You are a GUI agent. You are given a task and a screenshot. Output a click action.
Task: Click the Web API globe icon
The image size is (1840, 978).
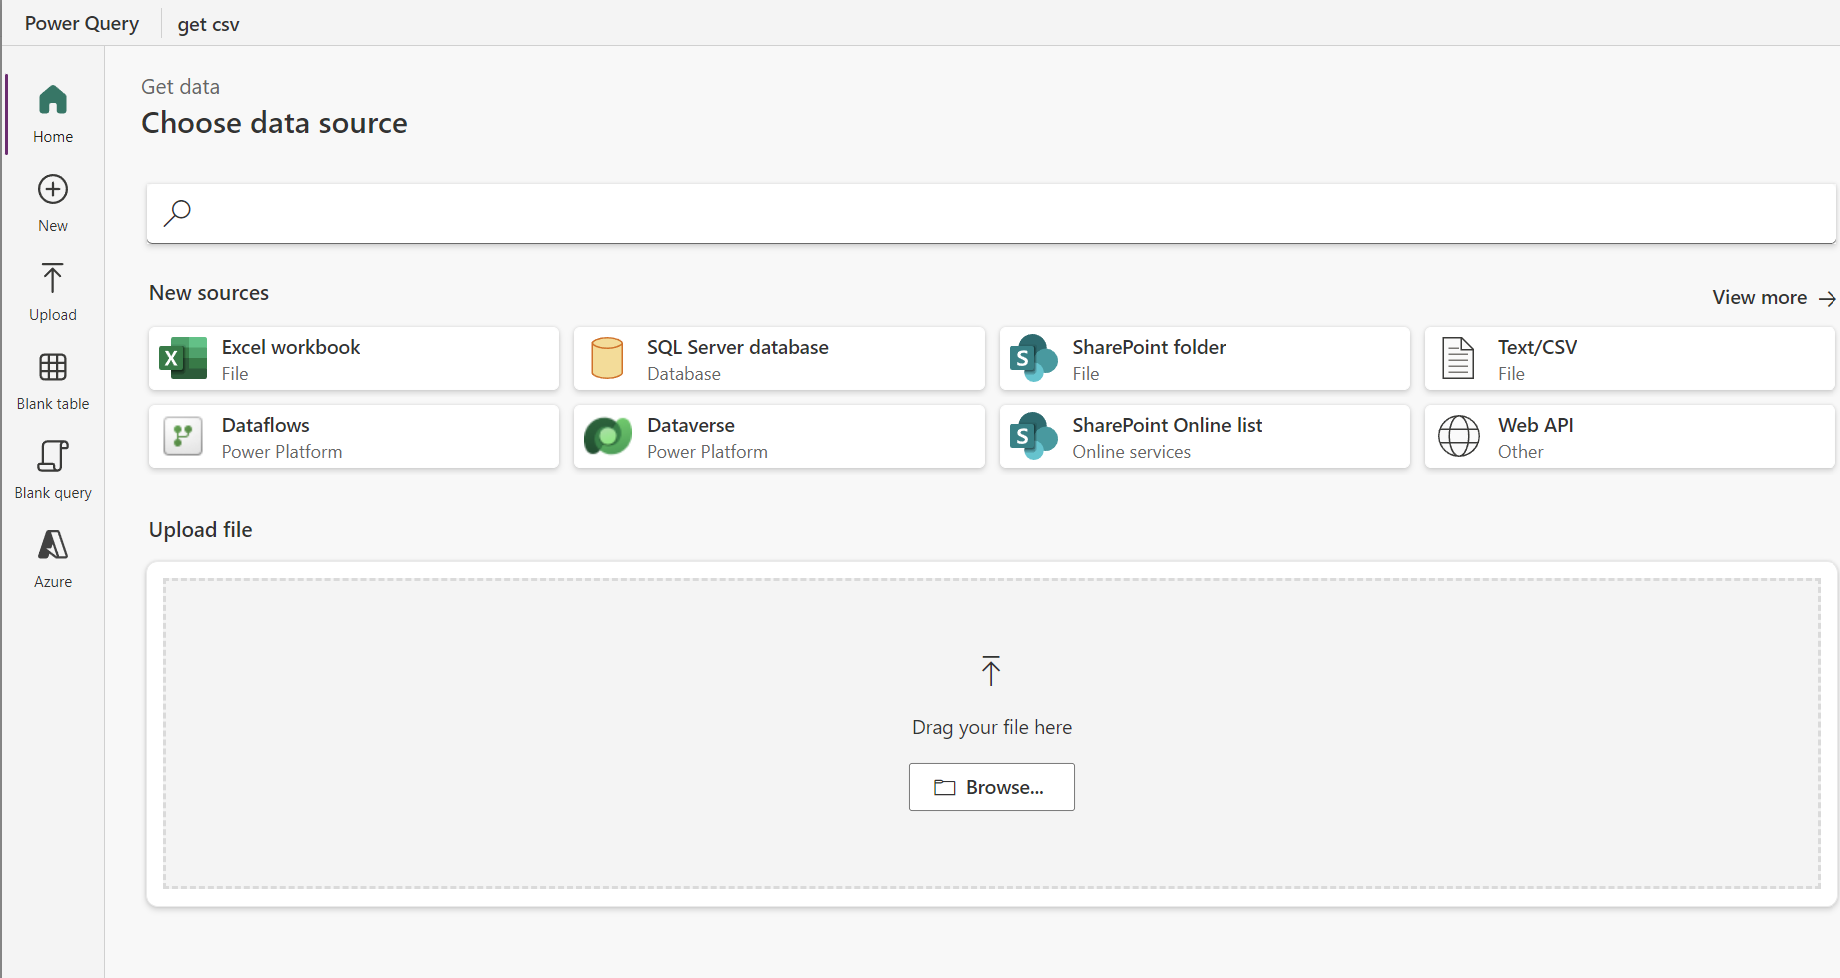[1459, 436]
